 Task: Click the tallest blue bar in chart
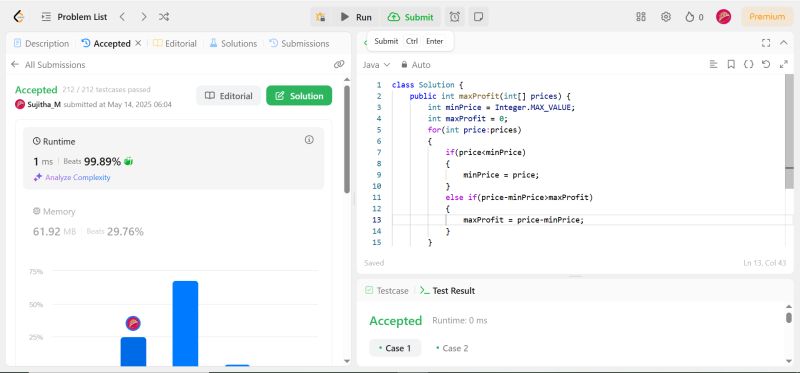pyautogui.click(x=185, y=324)
